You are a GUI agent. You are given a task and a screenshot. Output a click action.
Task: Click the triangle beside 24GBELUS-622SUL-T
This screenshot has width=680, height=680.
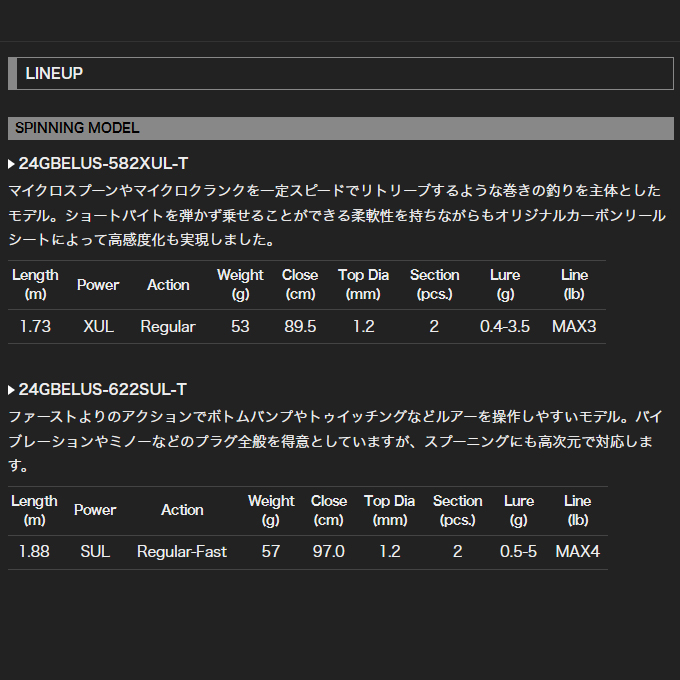[11, 390]
